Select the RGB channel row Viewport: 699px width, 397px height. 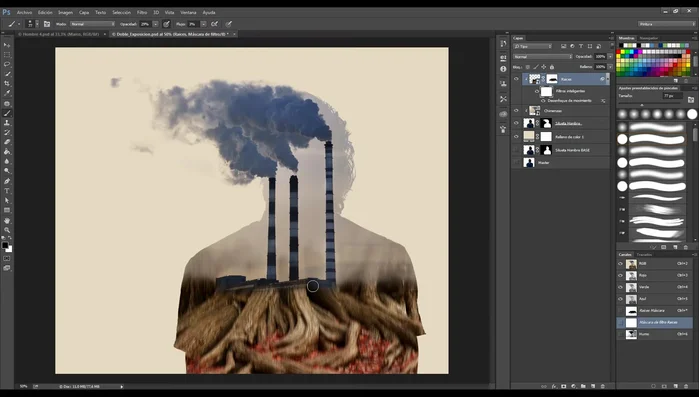tap(654, 264)
